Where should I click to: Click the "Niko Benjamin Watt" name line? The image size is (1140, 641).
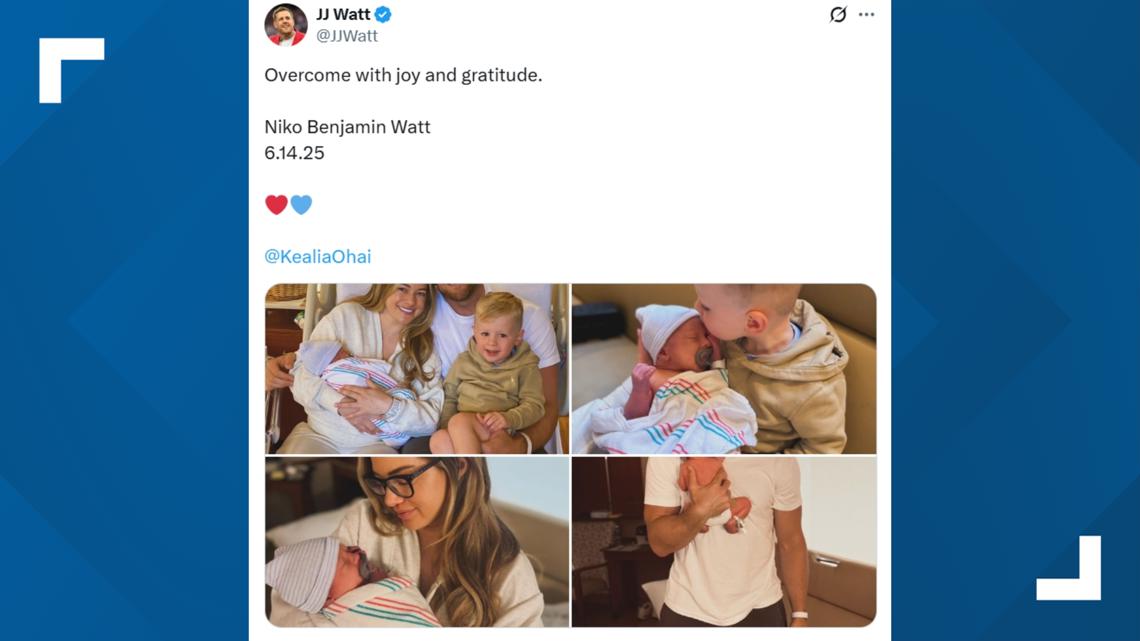tap(347, 127)
